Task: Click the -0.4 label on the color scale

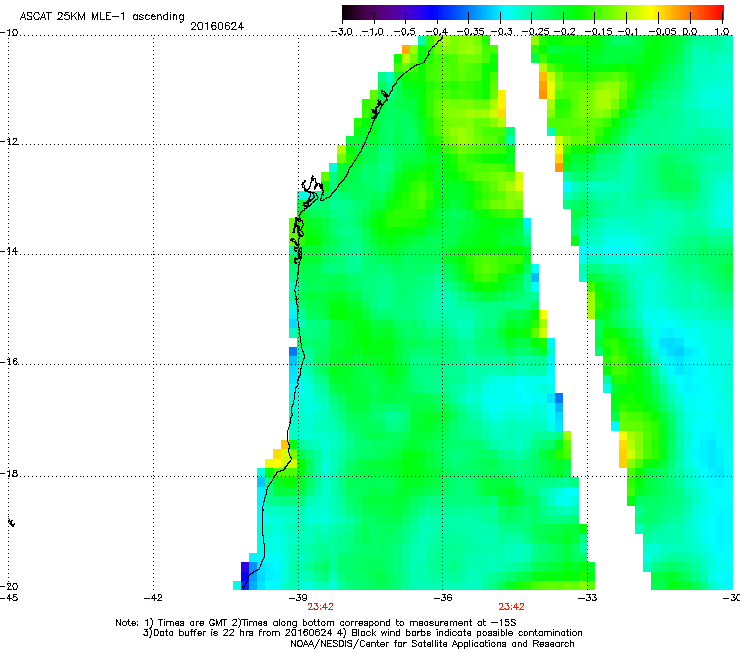Action: point(437,32)
